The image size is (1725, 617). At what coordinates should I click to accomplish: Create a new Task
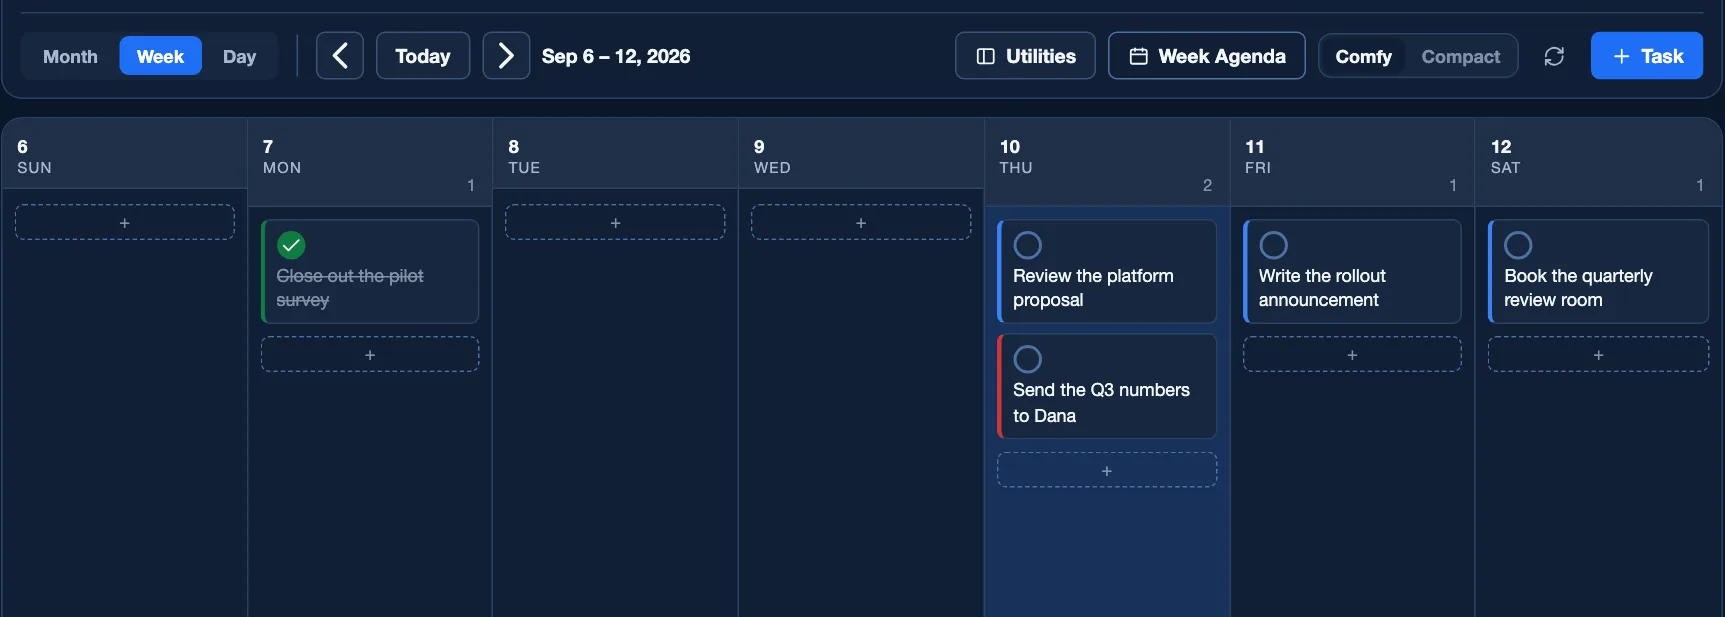pos(1647,56)
